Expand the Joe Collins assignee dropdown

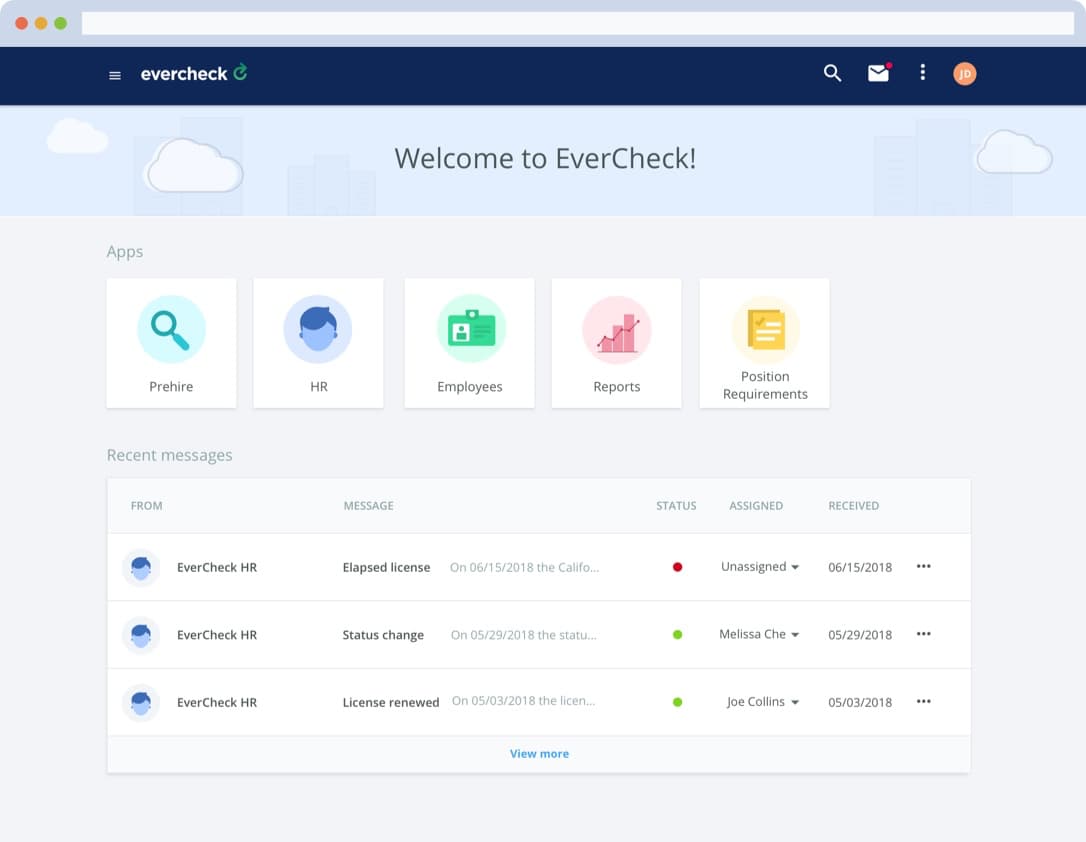(x=763, y=701)
